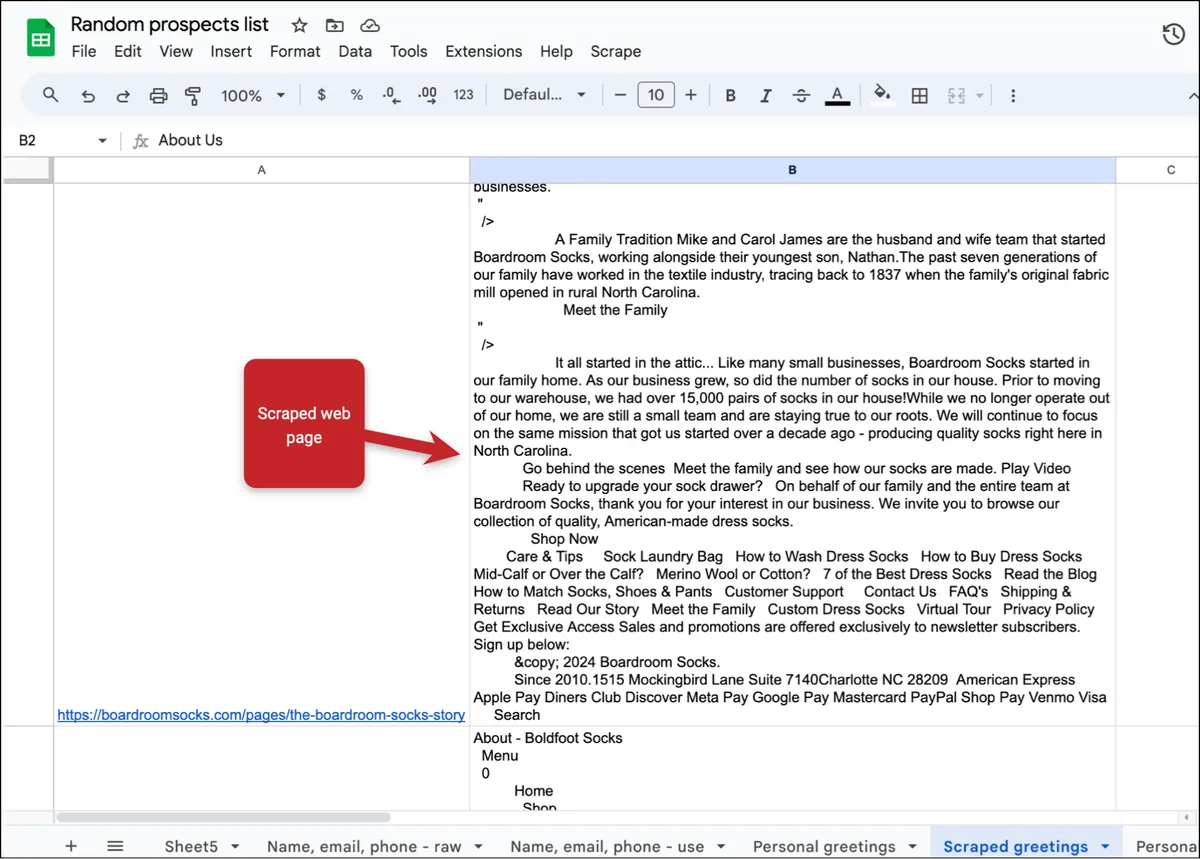Open the Edit menu
1200x859 pixels.
tap(128, 51)
